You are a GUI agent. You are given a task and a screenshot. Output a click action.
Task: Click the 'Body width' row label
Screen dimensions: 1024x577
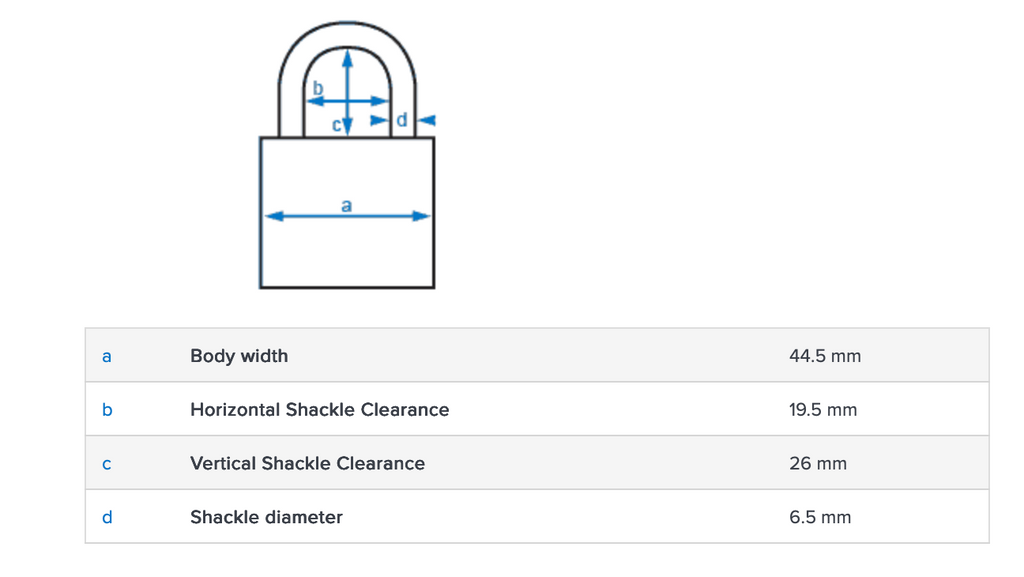[239, 356]
